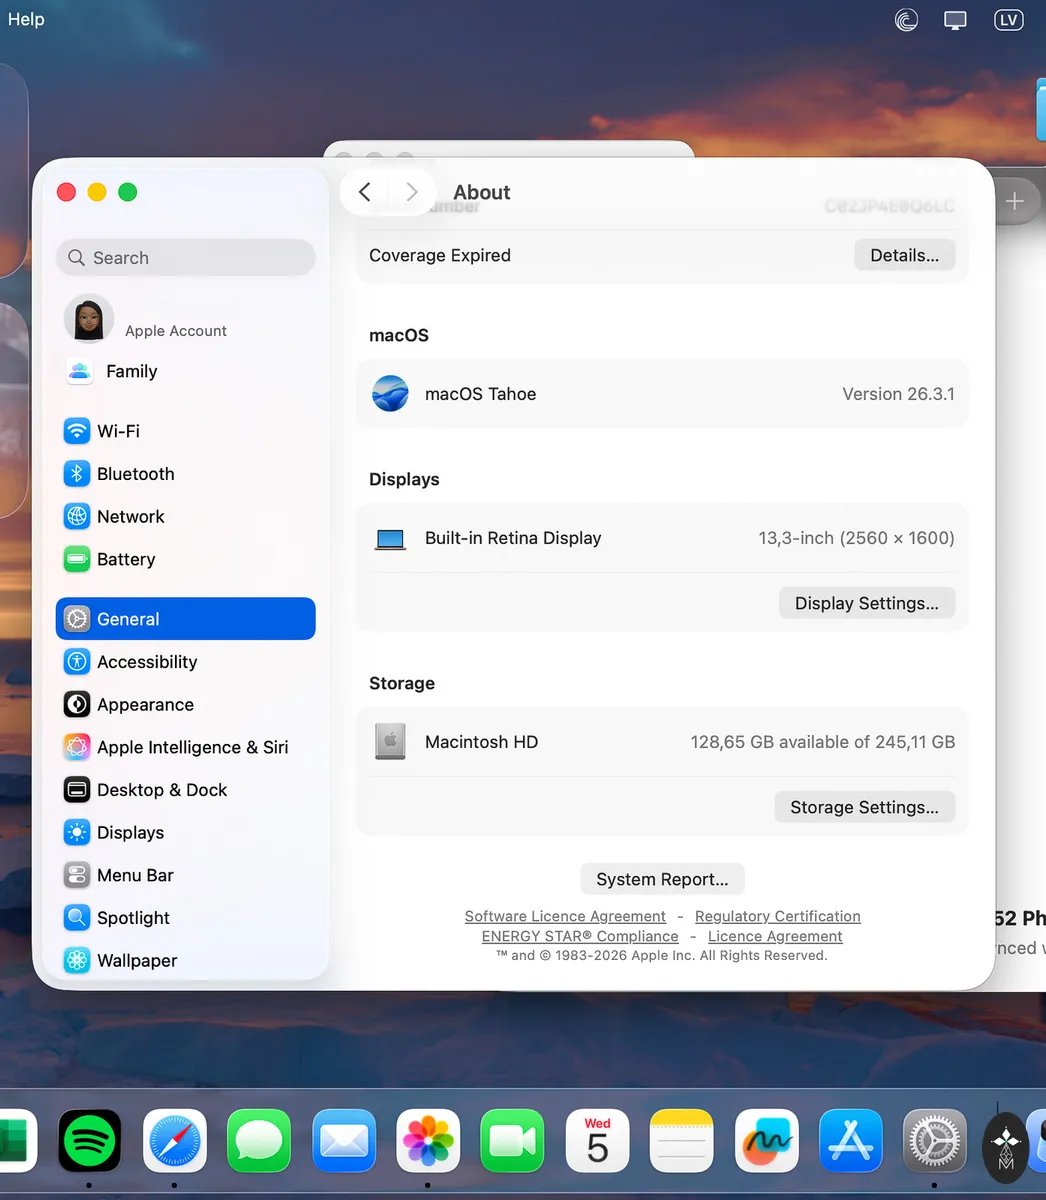Image resolution: width=1046 pixels, height=1200 pixels.
Task: Open Spotify from the Dock
Action: pos(90,1141)
